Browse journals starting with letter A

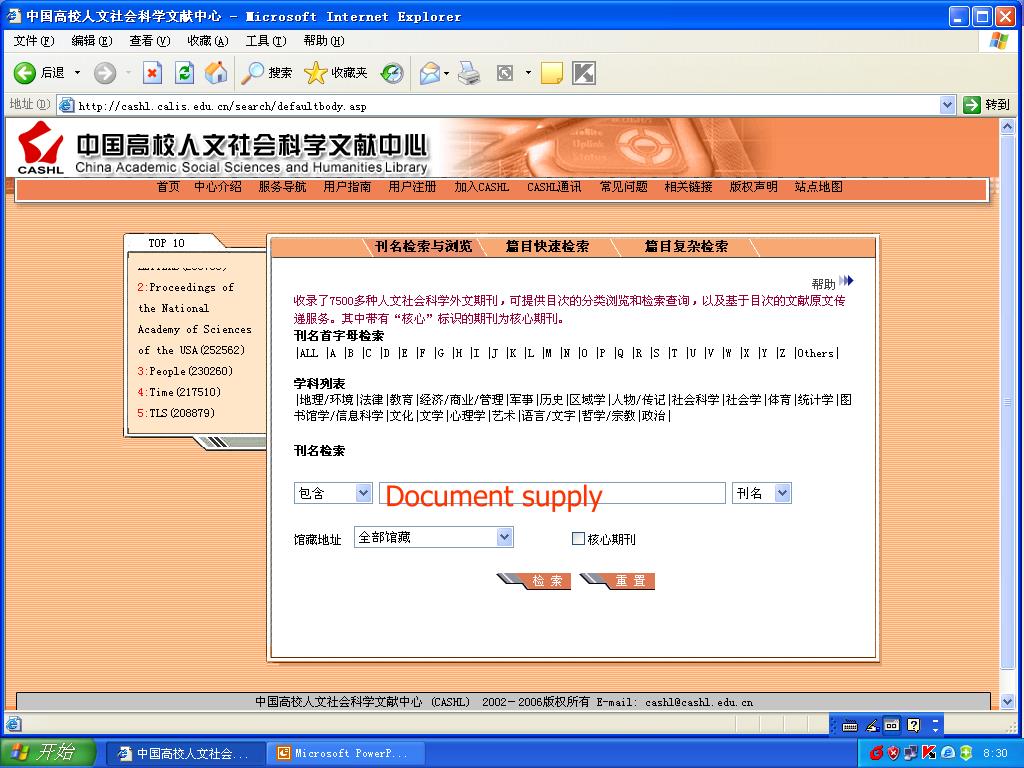[332, 353]
